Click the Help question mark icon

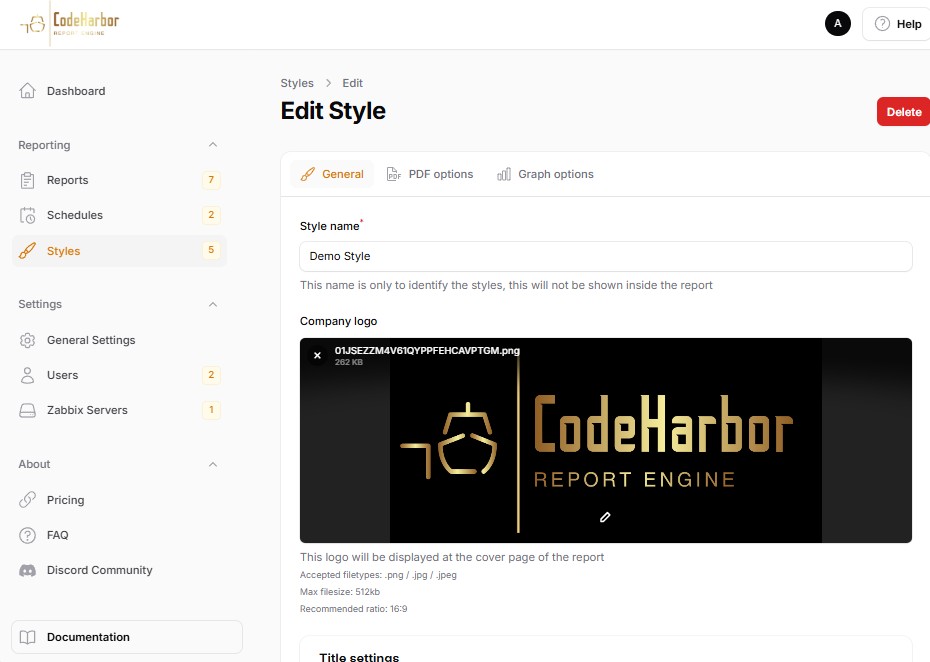click(x=882, y=24)
